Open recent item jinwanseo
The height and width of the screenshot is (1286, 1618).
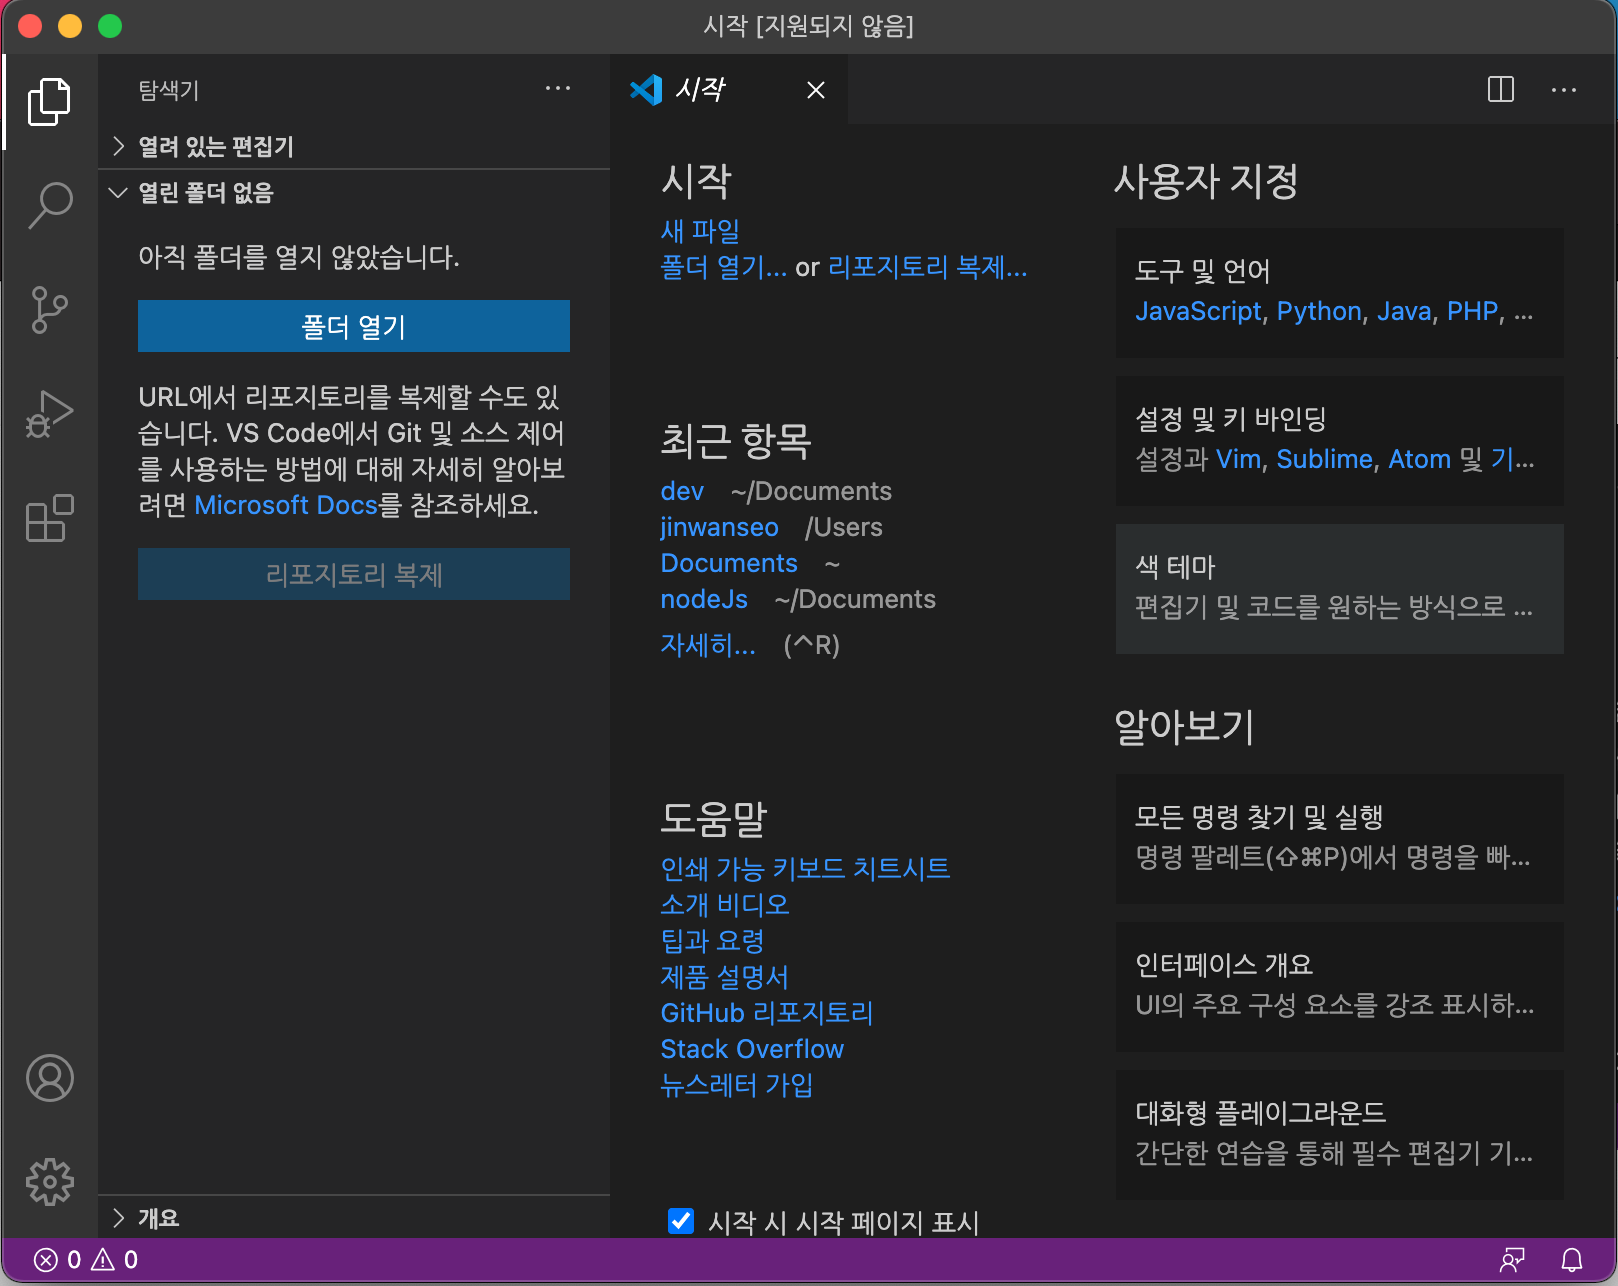point(719,527)
